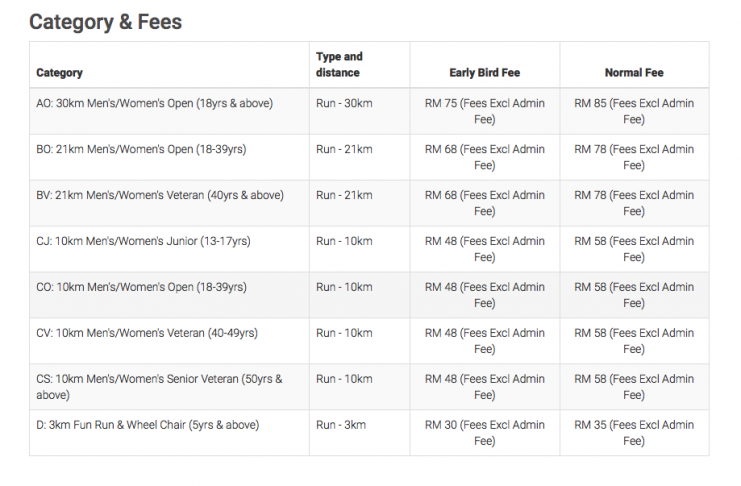Click the Run - 30km distance cell
The image size is (741, 486).
pos(344,103)
